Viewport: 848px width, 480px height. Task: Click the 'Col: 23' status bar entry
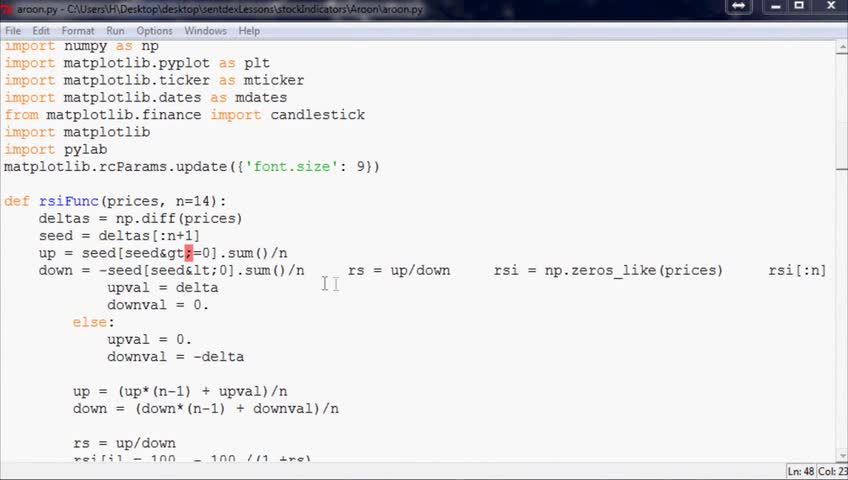pos(832,471)
